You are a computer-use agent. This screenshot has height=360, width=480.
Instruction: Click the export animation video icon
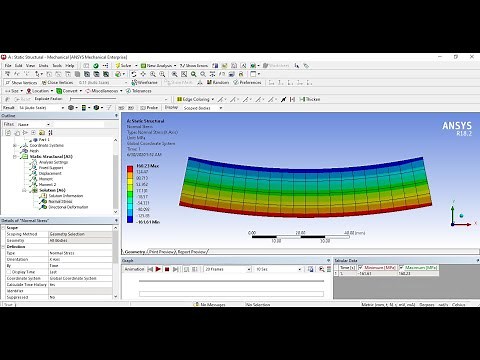click(310, 269)
